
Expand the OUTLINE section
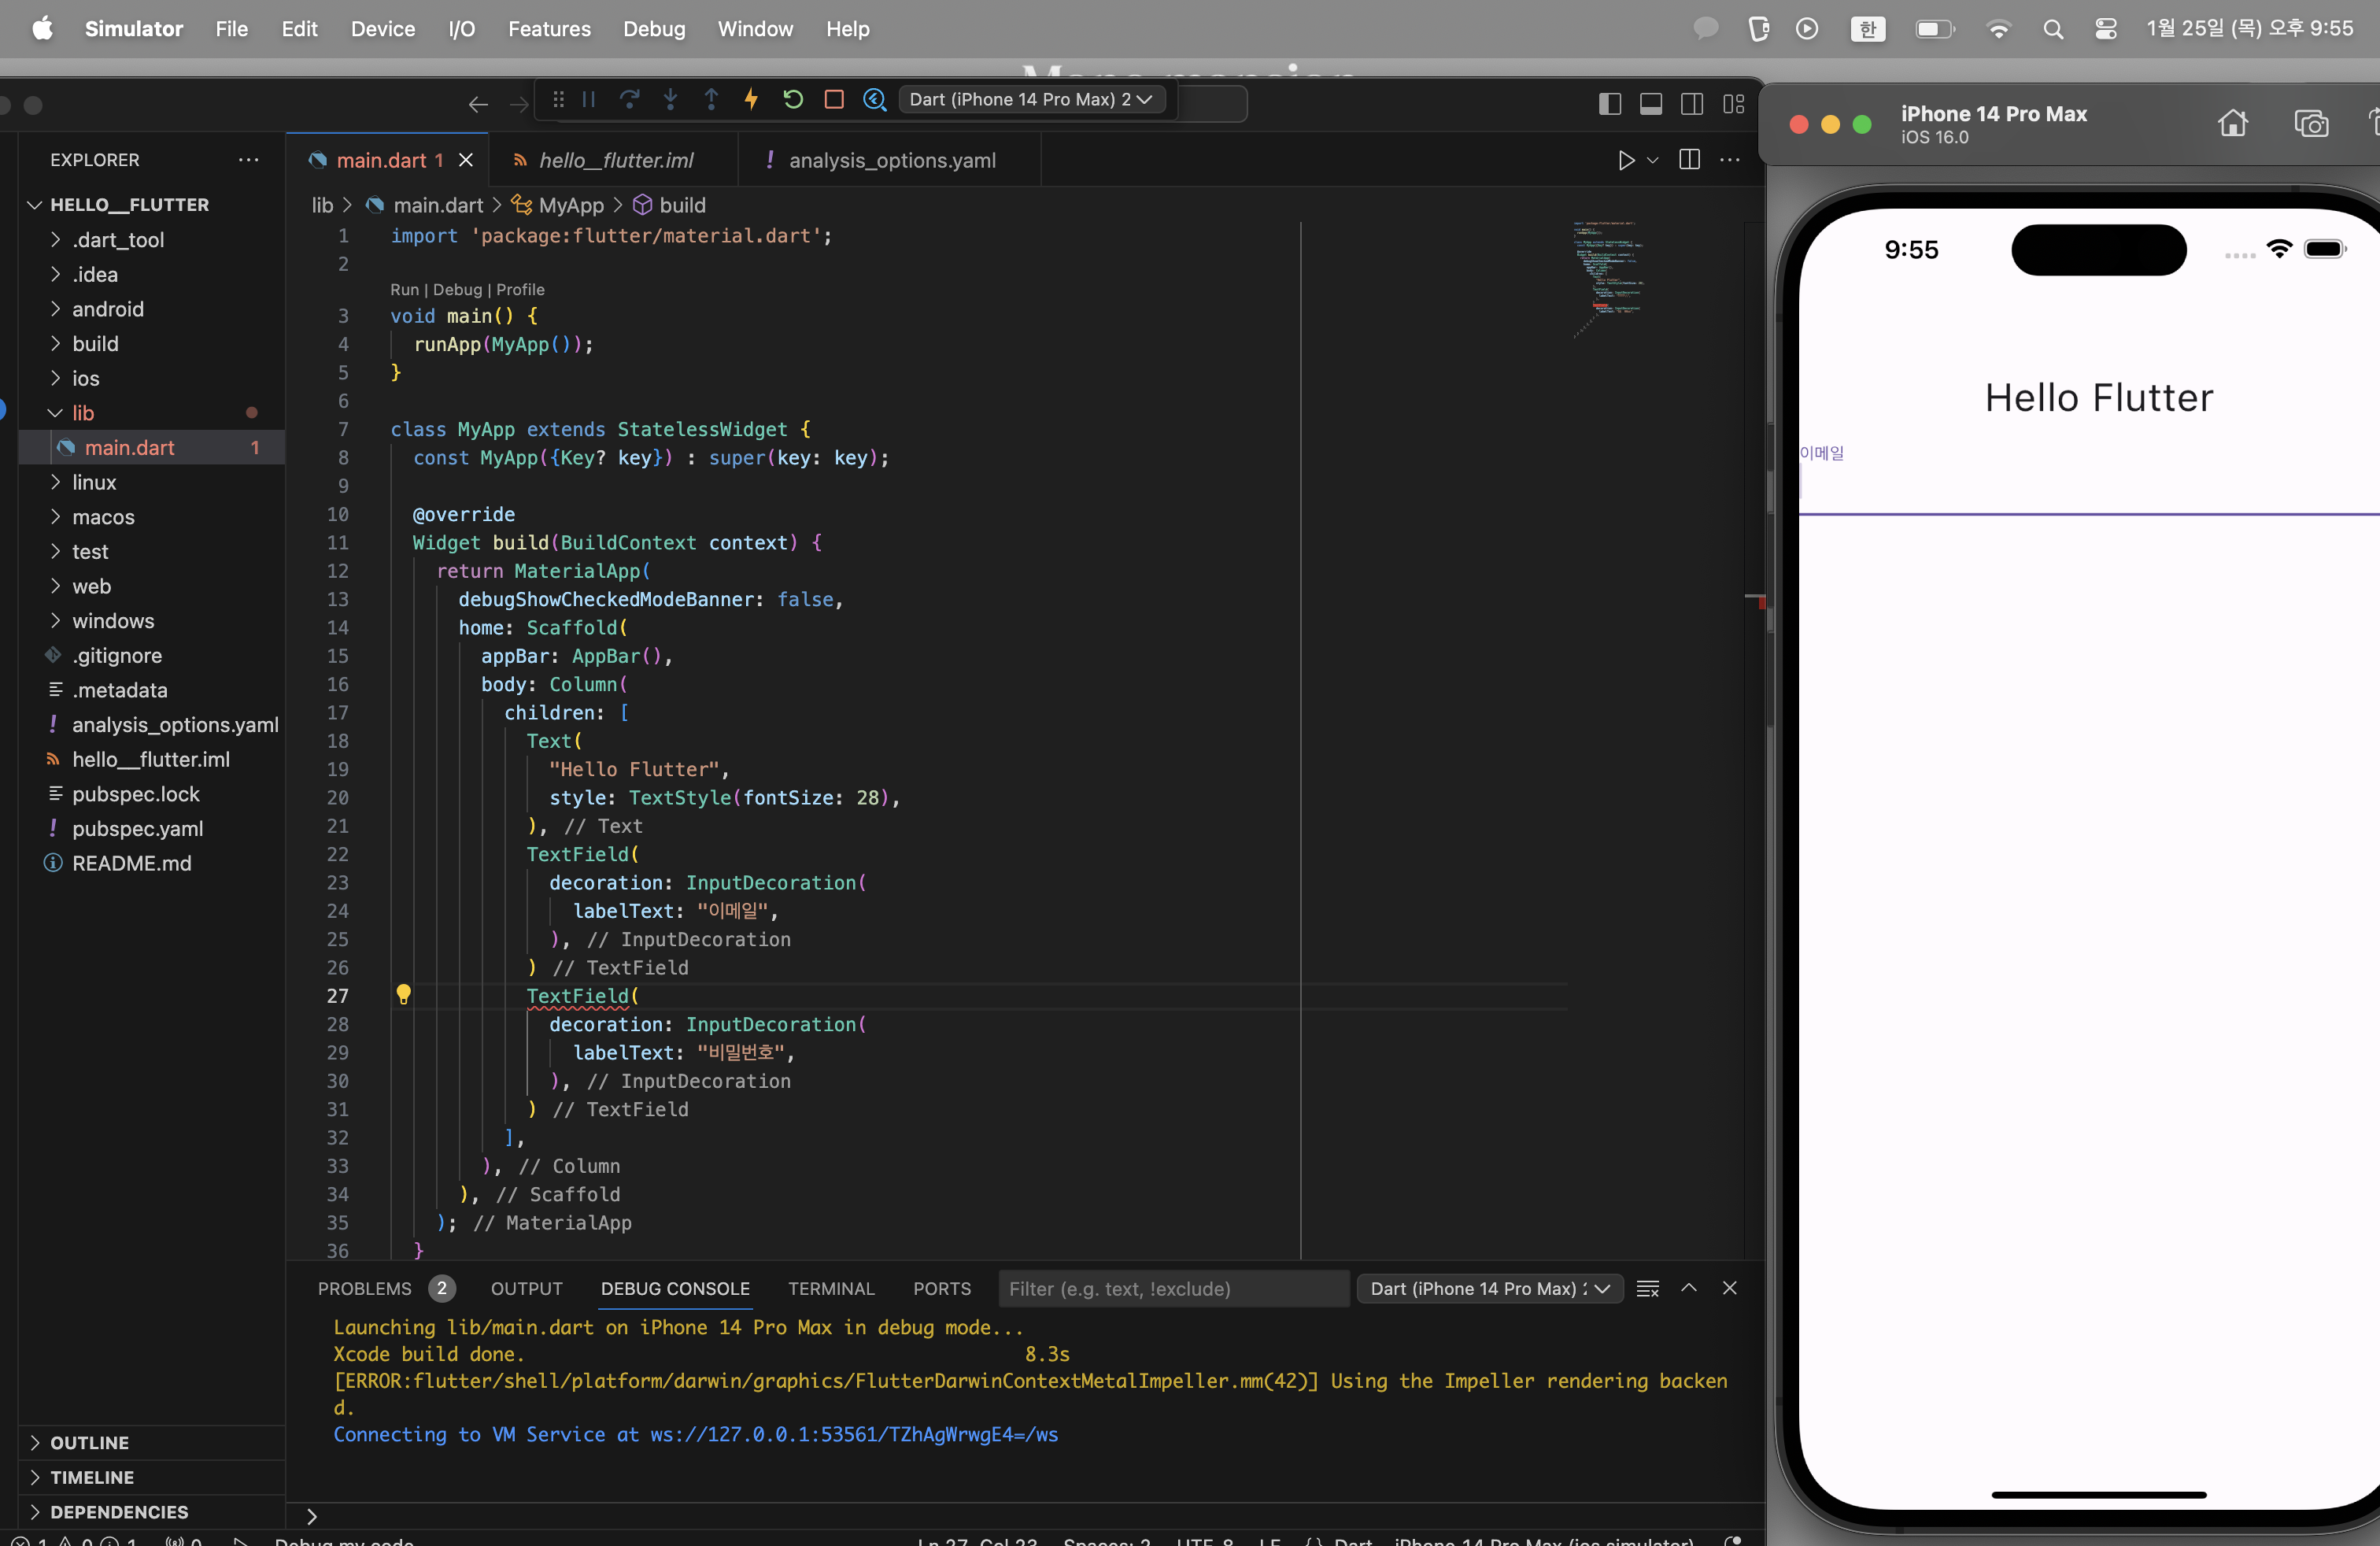(x=90, y=1442)
